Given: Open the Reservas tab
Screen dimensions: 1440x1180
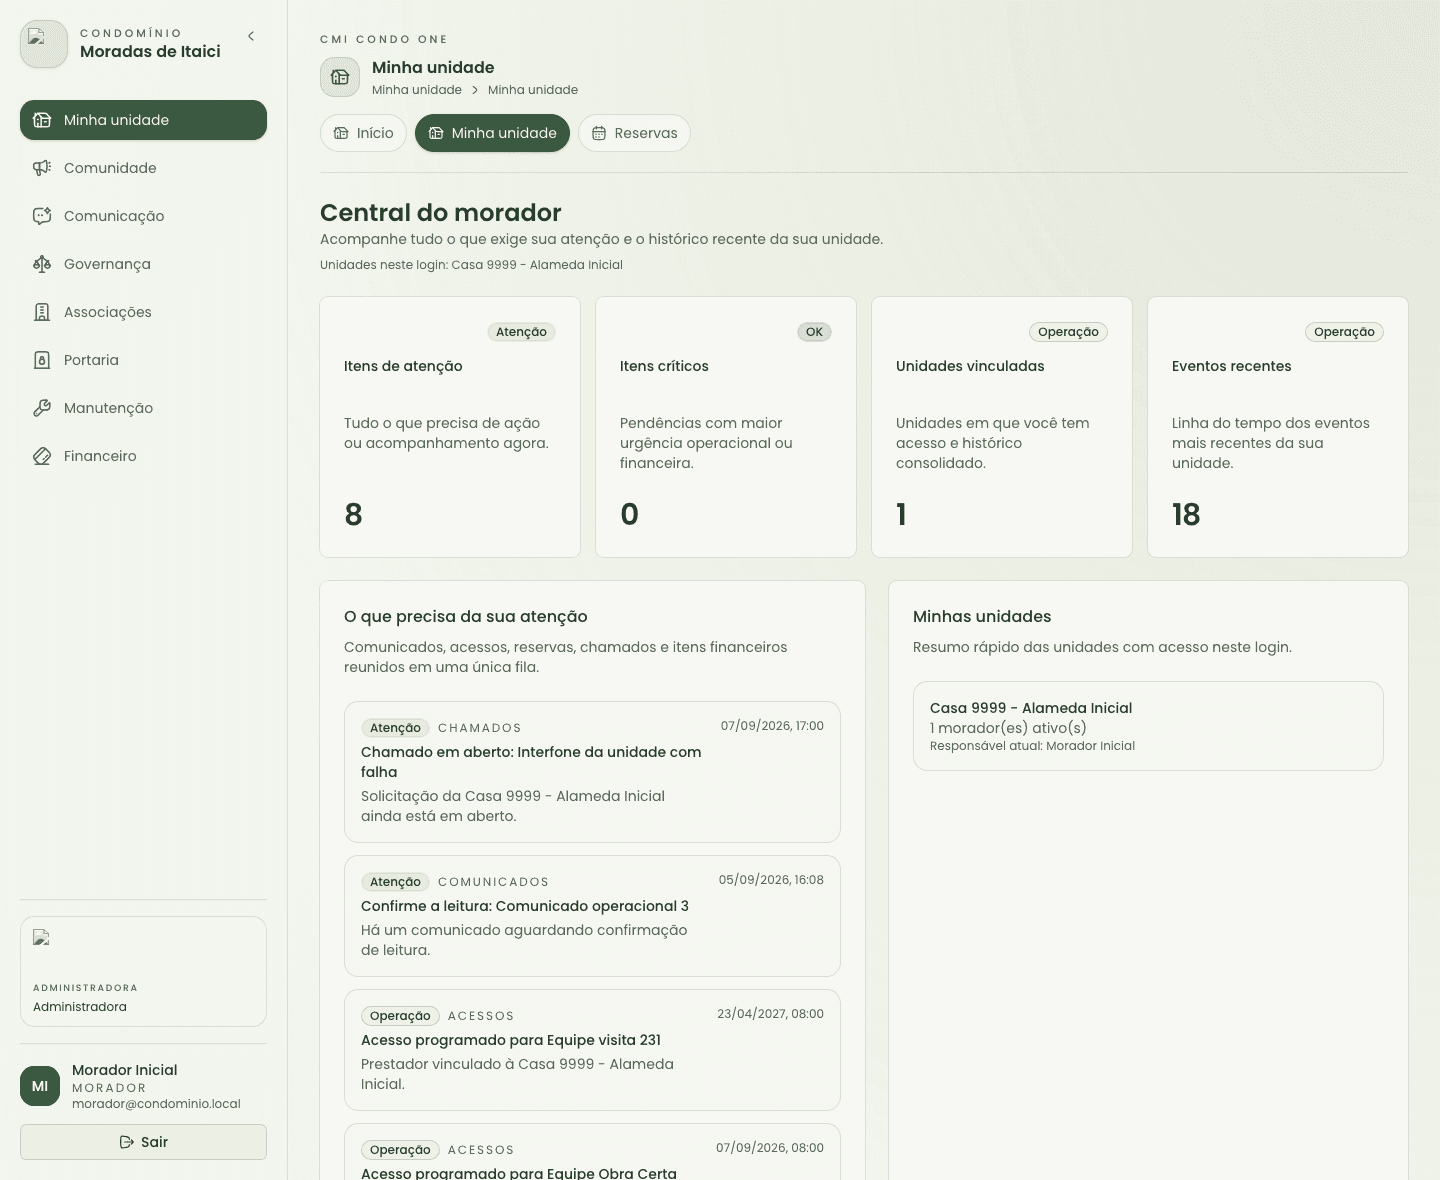Looking at the screenshot, I should pyautogui.click(x=634, y=133).
